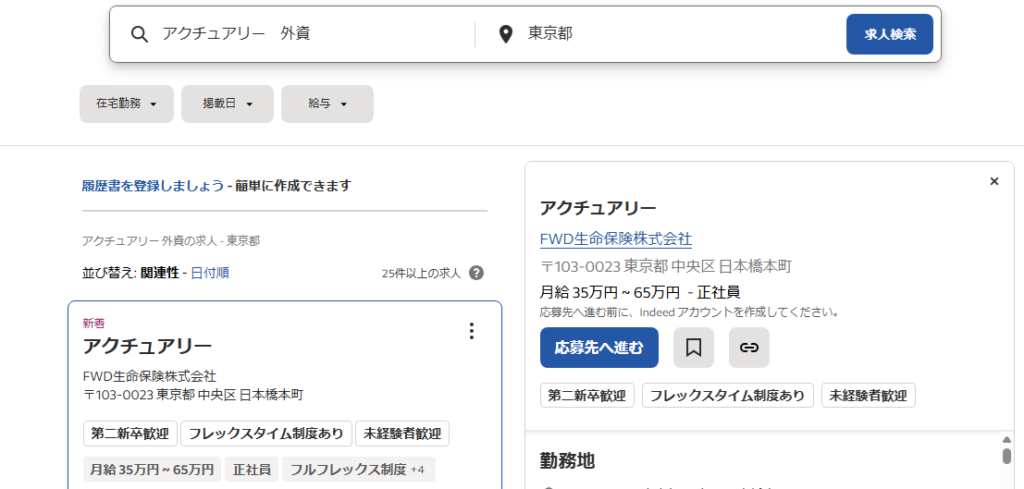Expand the 在宅勤務 filter dropdown

127,104
